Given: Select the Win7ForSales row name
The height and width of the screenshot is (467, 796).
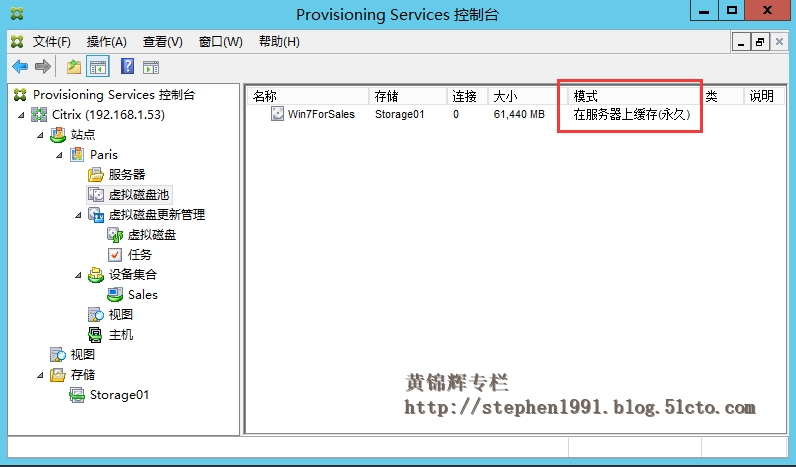Looking at the screenshot, I should [321, 114].
